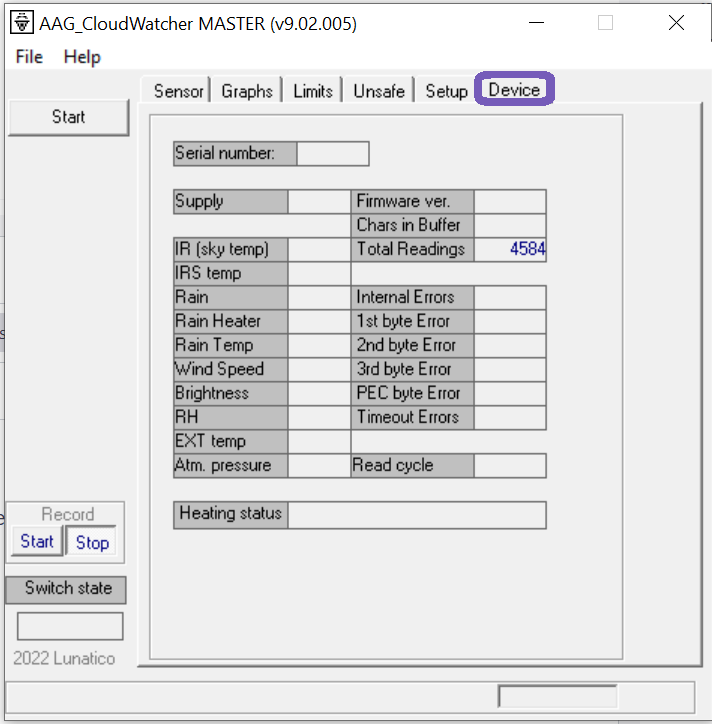Click the AAG CloudWatcher app icon in title bar
This screenshot has height=724, width=712.
pos(22,23)
